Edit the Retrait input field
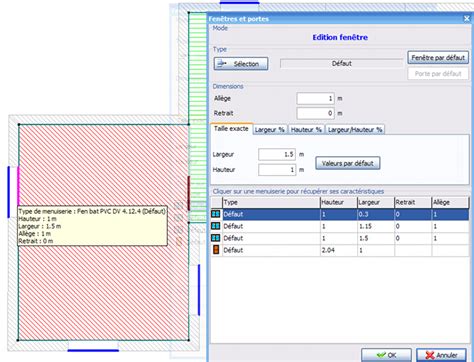The width and height of the screenshot is (474, 362). coord(315,113)
